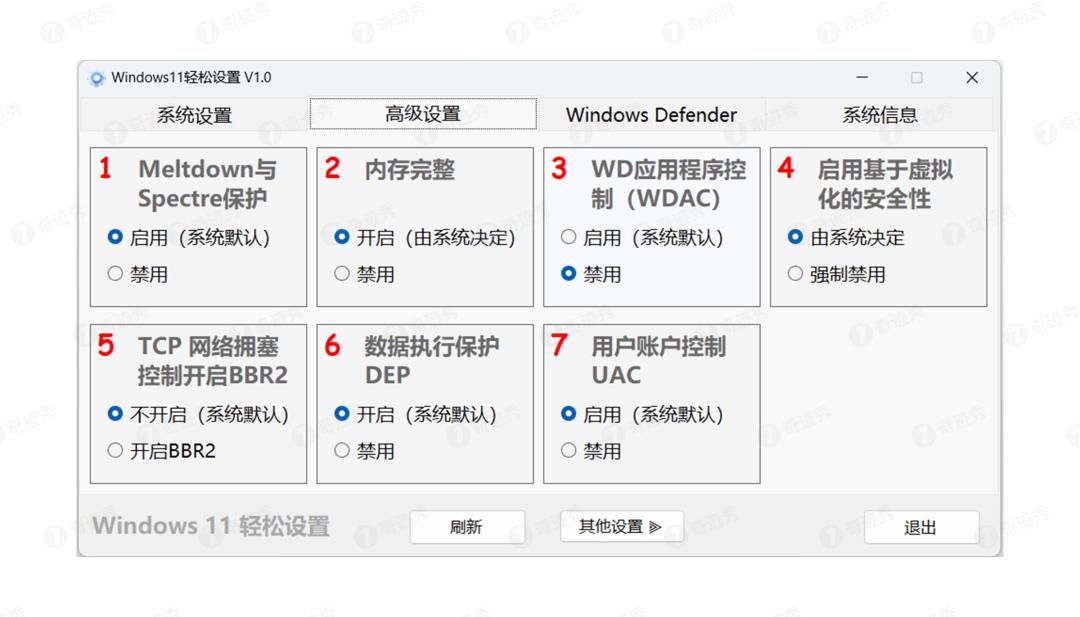Disable 用户账户控制 UAC via 禁用 radio

[569, 451]
